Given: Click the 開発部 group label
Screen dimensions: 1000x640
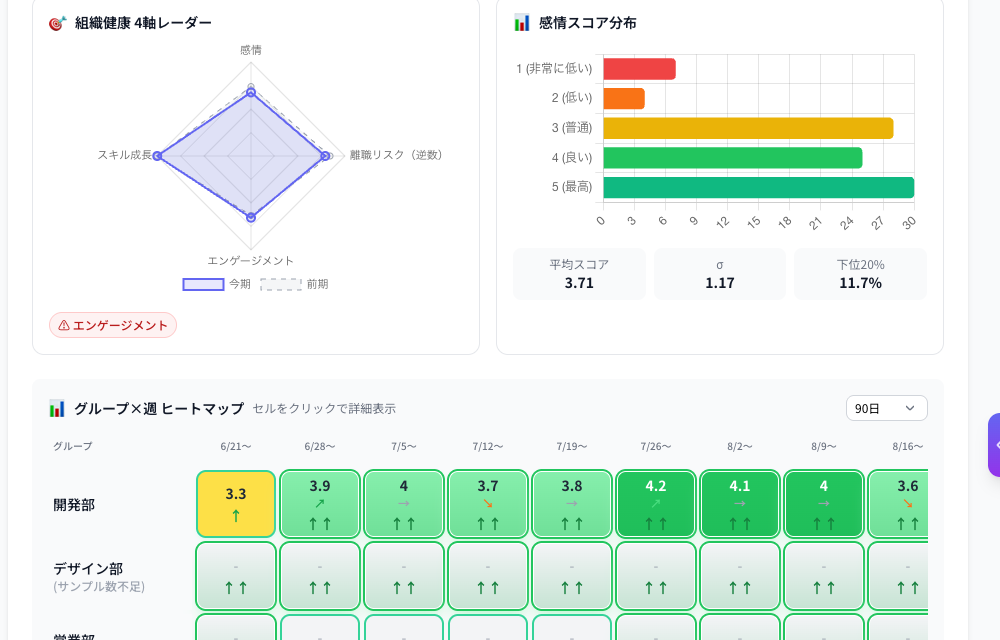Looking at the screenshot, I should point(74,505).
